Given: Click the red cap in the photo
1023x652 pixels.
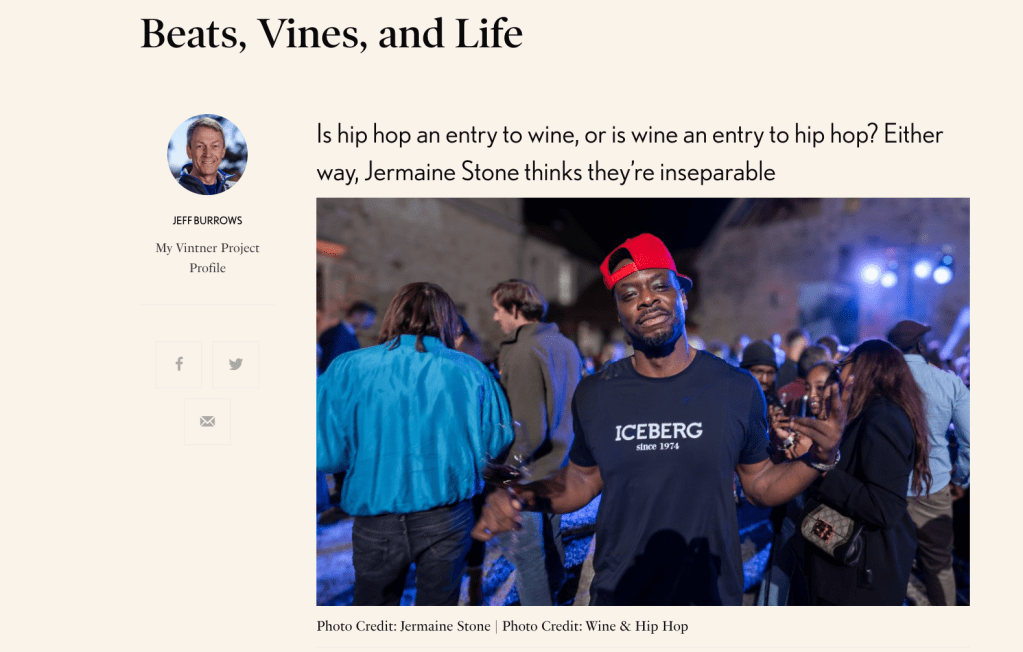Looking at the screenshot, I should point(641,259).
